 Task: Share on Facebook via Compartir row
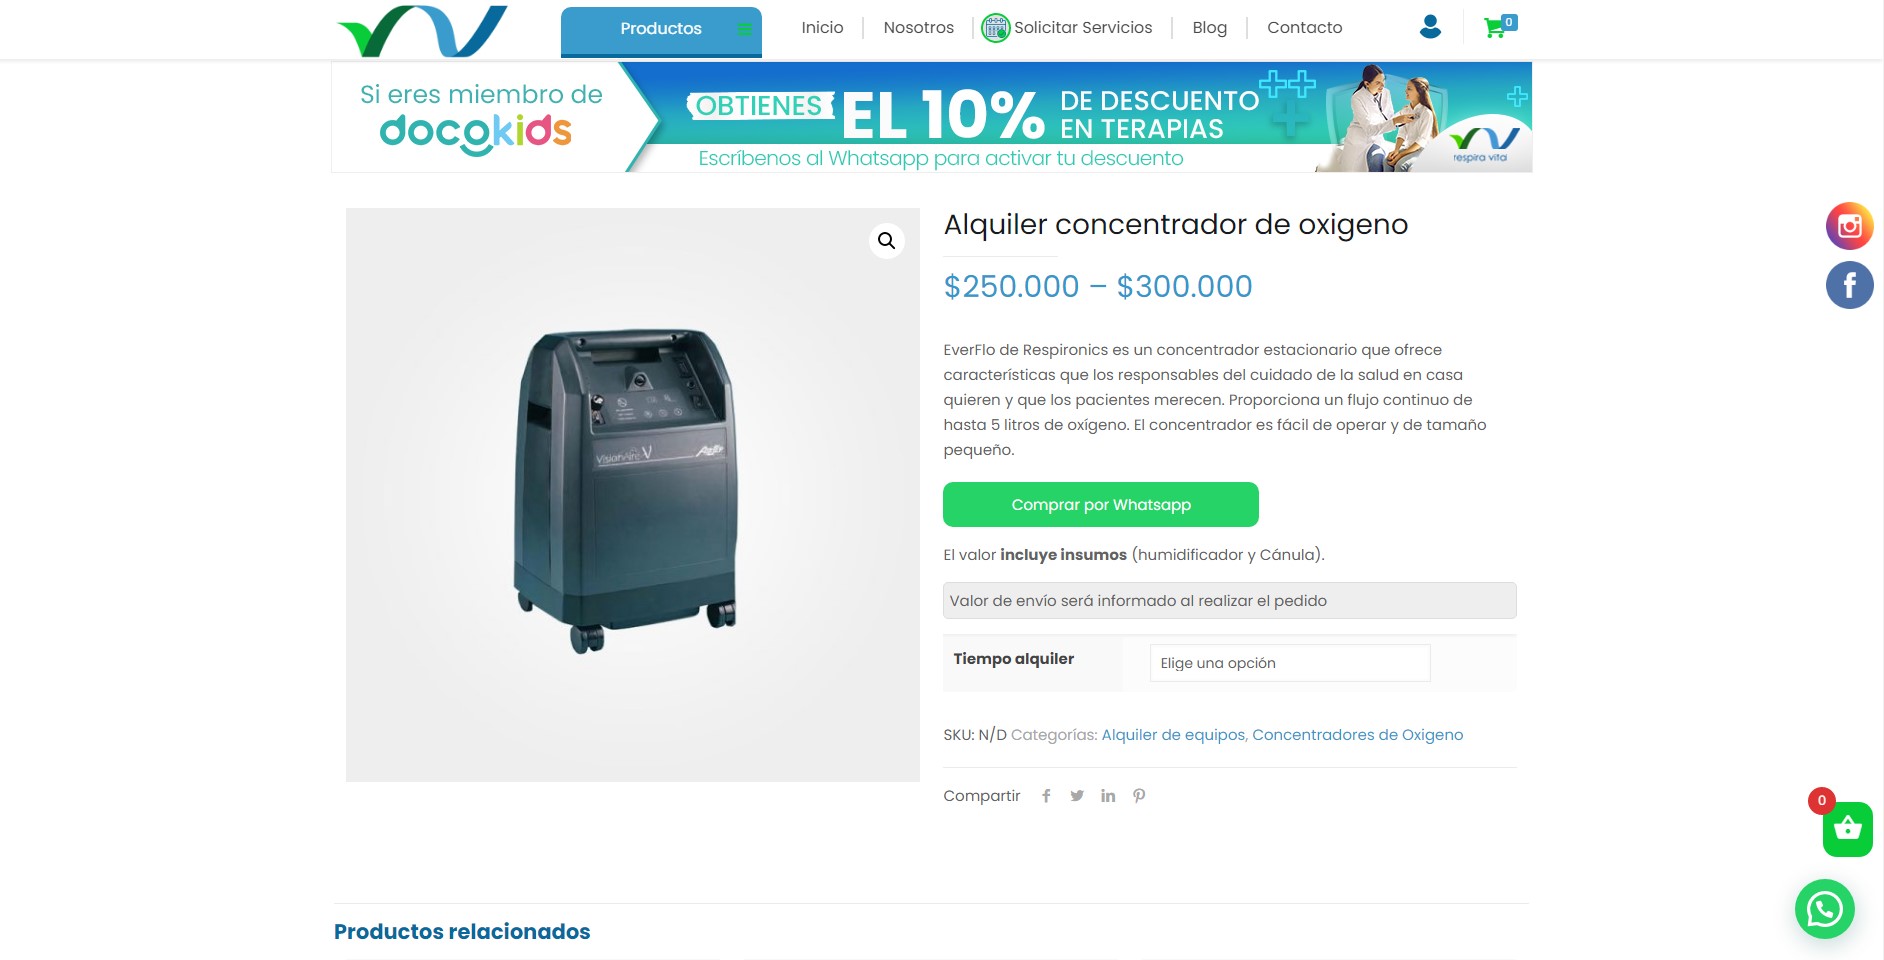[x=1046, y=796]
